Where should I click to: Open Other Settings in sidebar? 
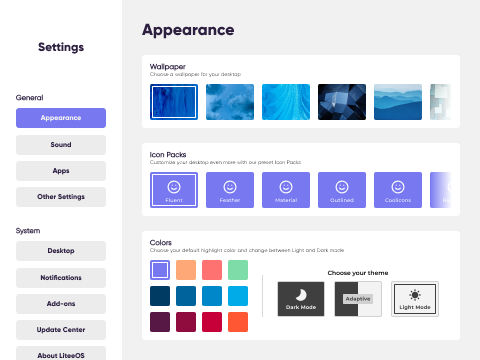click(61, 197)
